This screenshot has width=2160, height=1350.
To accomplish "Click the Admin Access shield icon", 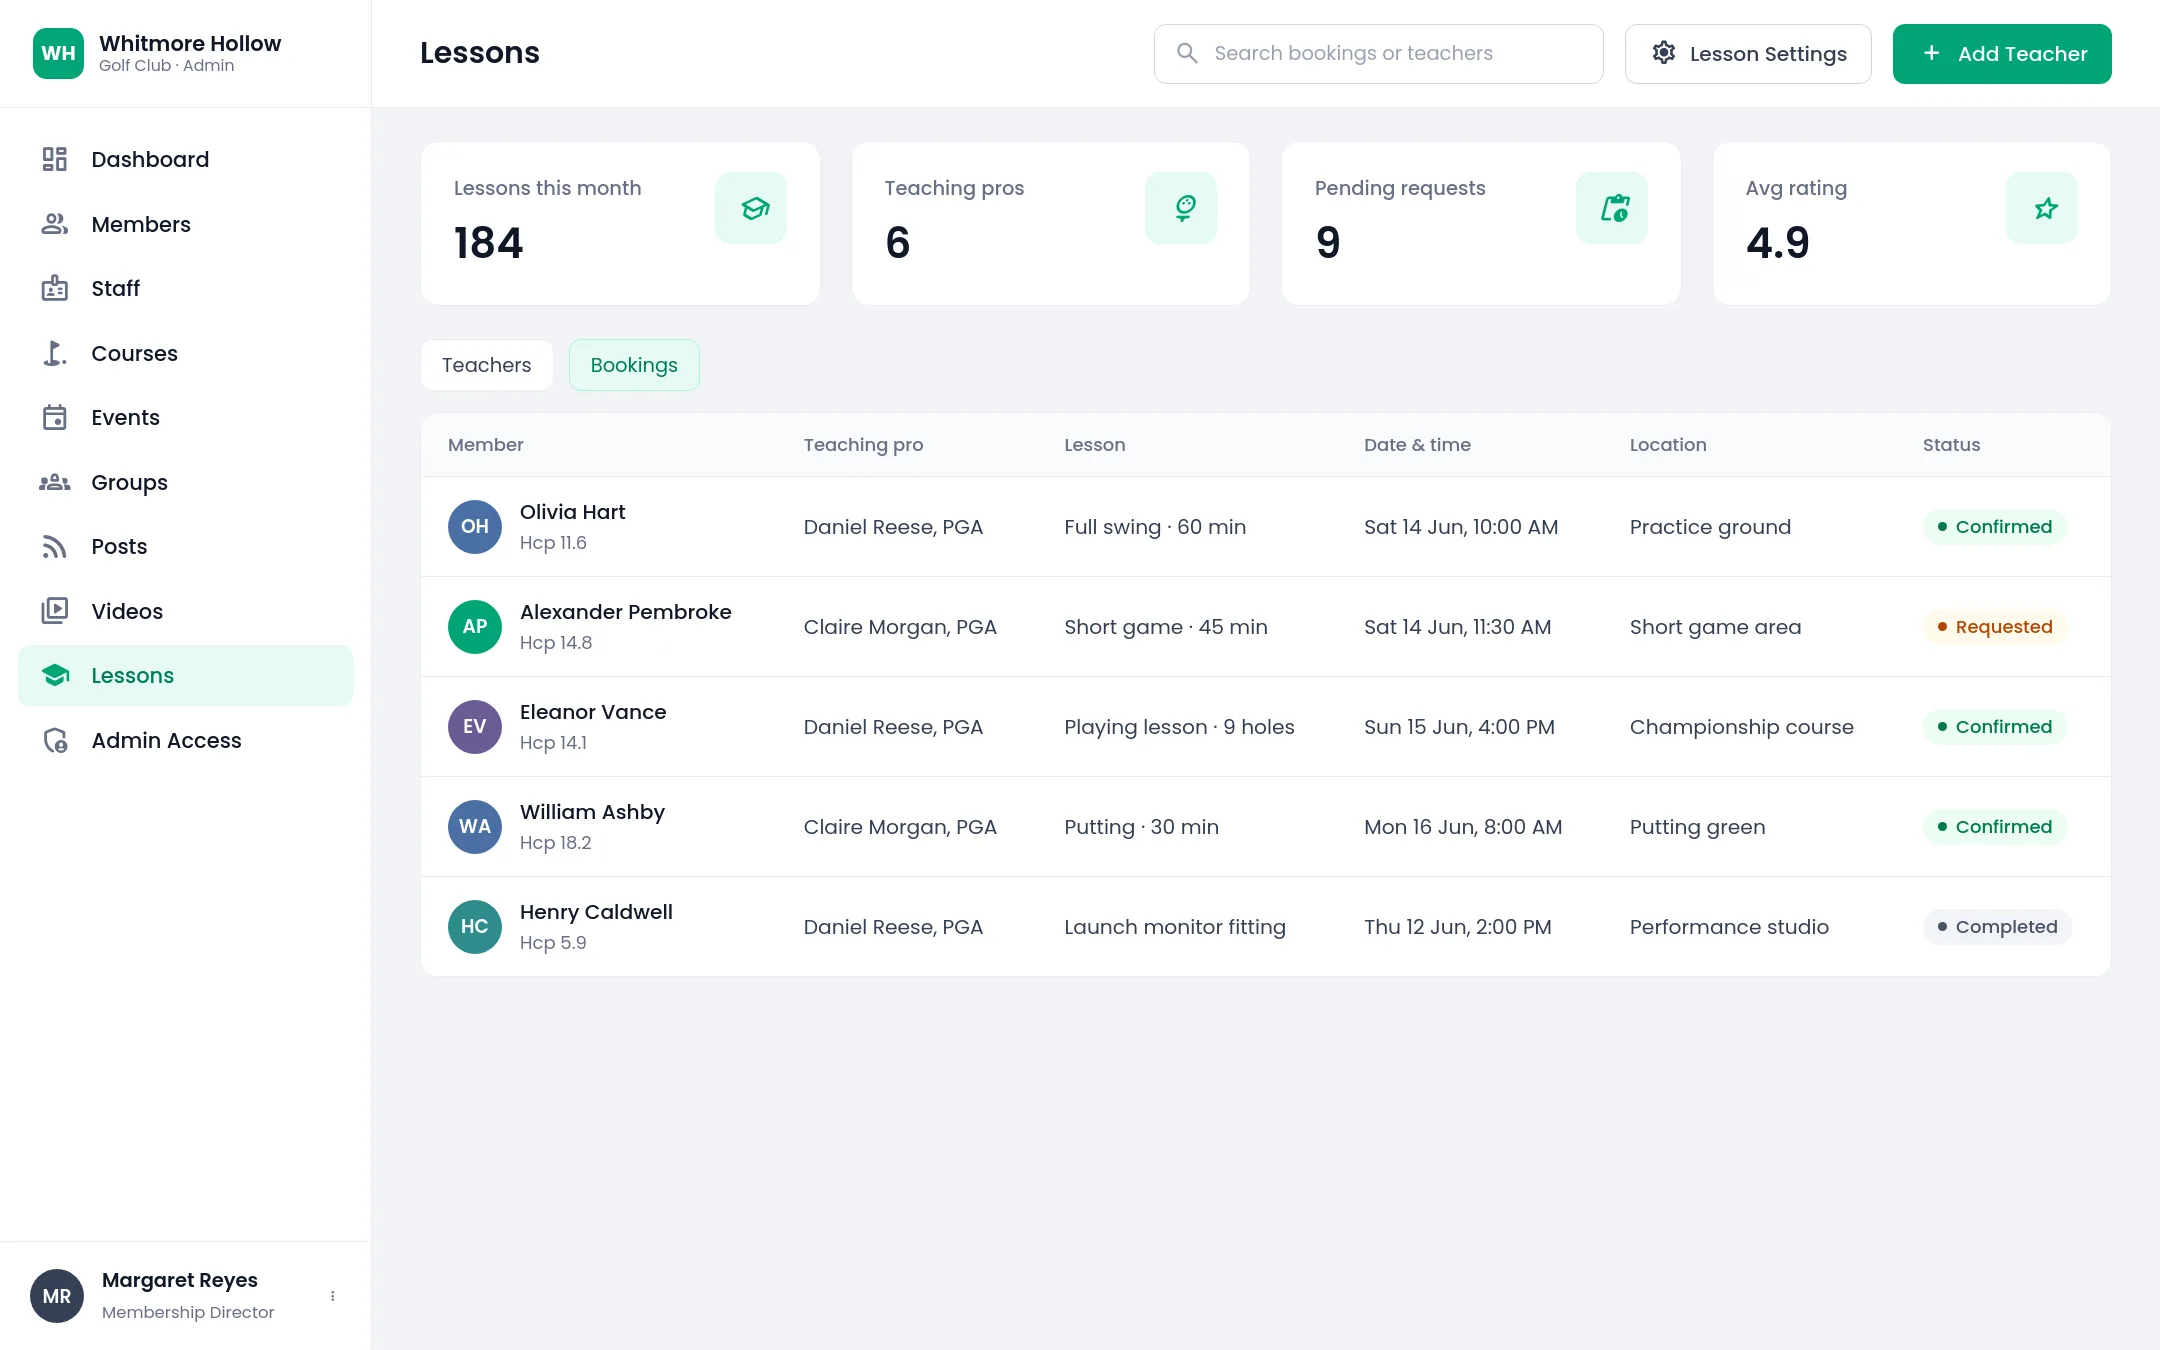I will tap(55, 740).
